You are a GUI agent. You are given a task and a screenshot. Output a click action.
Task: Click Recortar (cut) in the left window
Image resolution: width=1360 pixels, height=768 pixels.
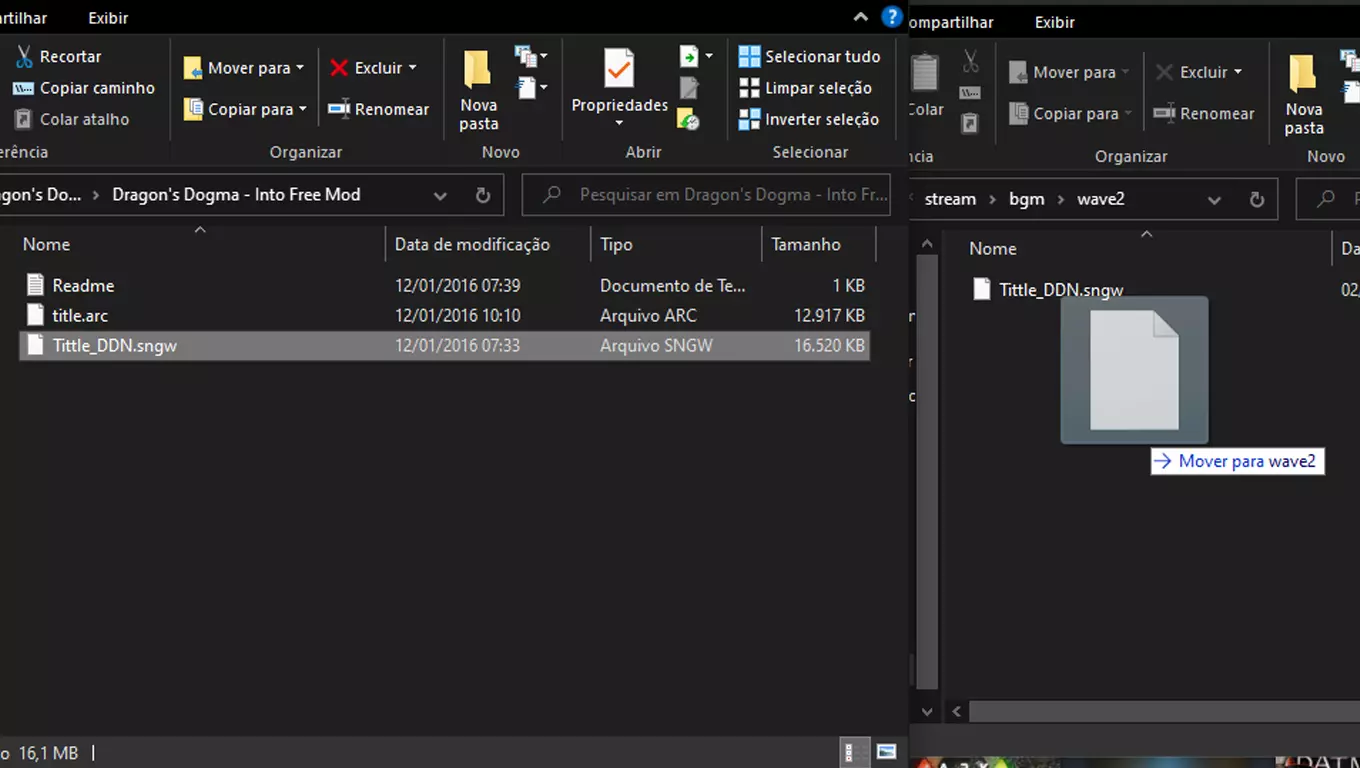[58, 57]
